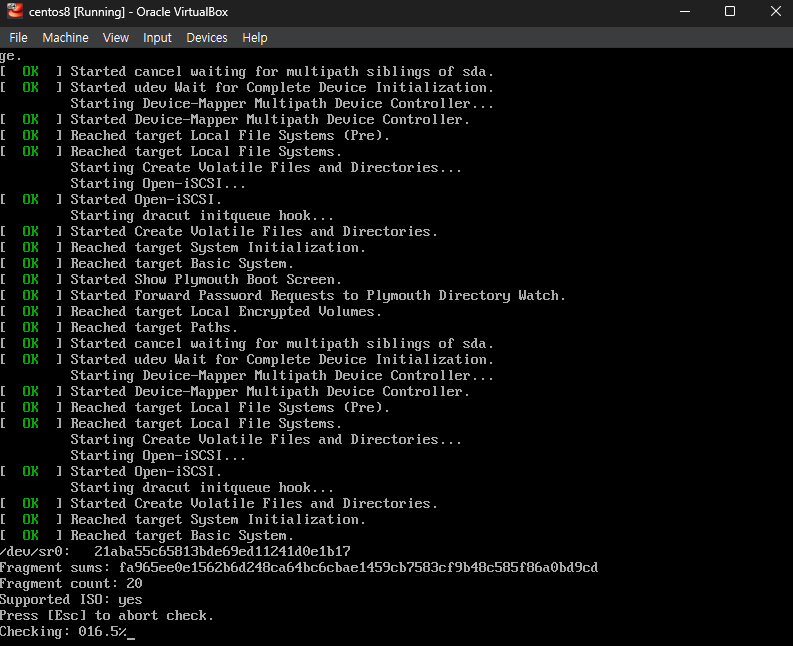This screenshot has width=793, height=646.
Task: Click the '/dev/sr0:' checksum line
Action: (175, 551)
